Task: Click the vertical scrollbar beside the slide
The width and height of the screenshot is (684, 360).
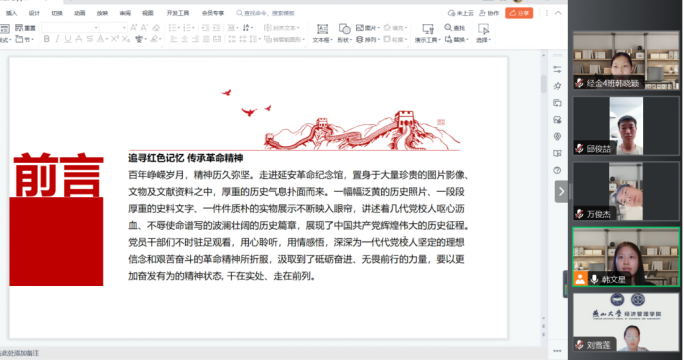Action: point(544,84)
